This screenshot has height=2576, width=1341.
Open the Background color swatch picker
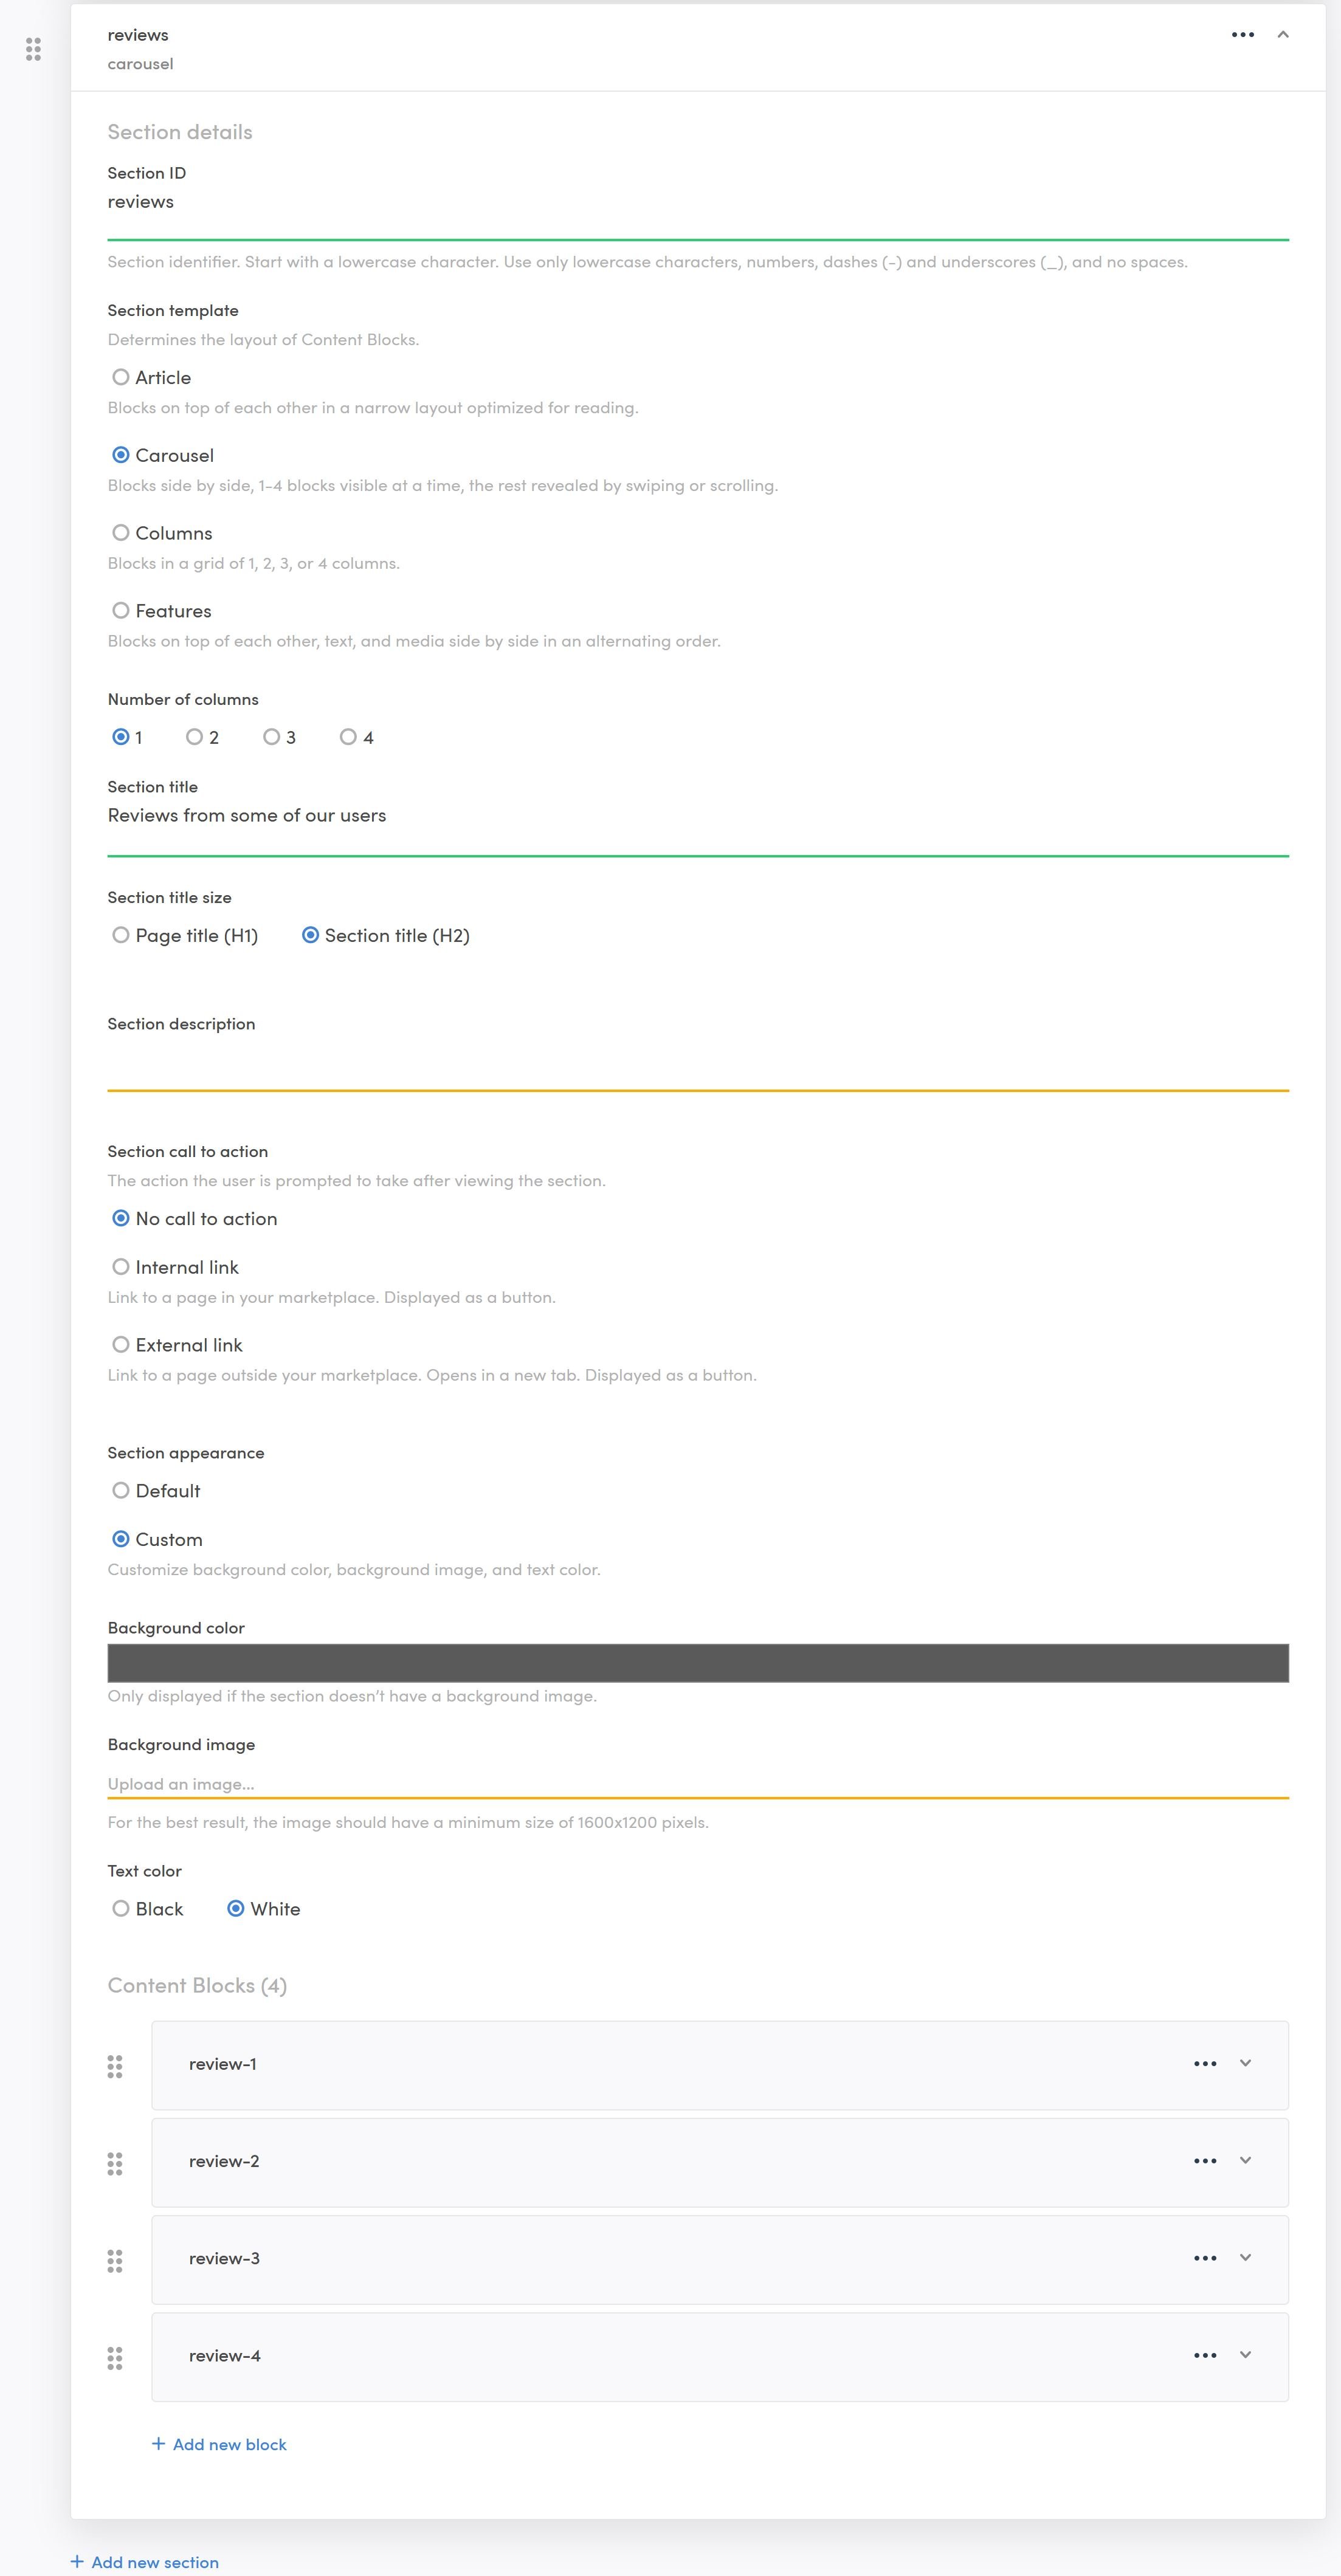[697, 1662]
